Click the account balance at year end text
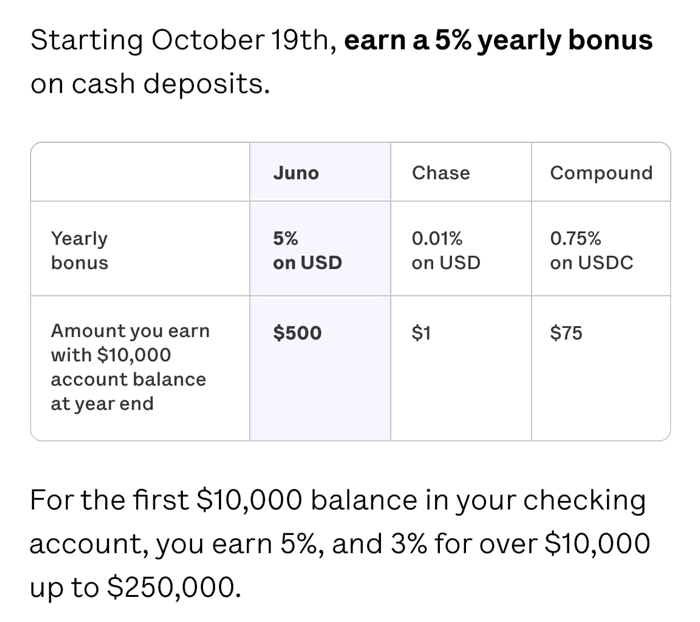This screenshot has height=622, width=700. (128, 392)
